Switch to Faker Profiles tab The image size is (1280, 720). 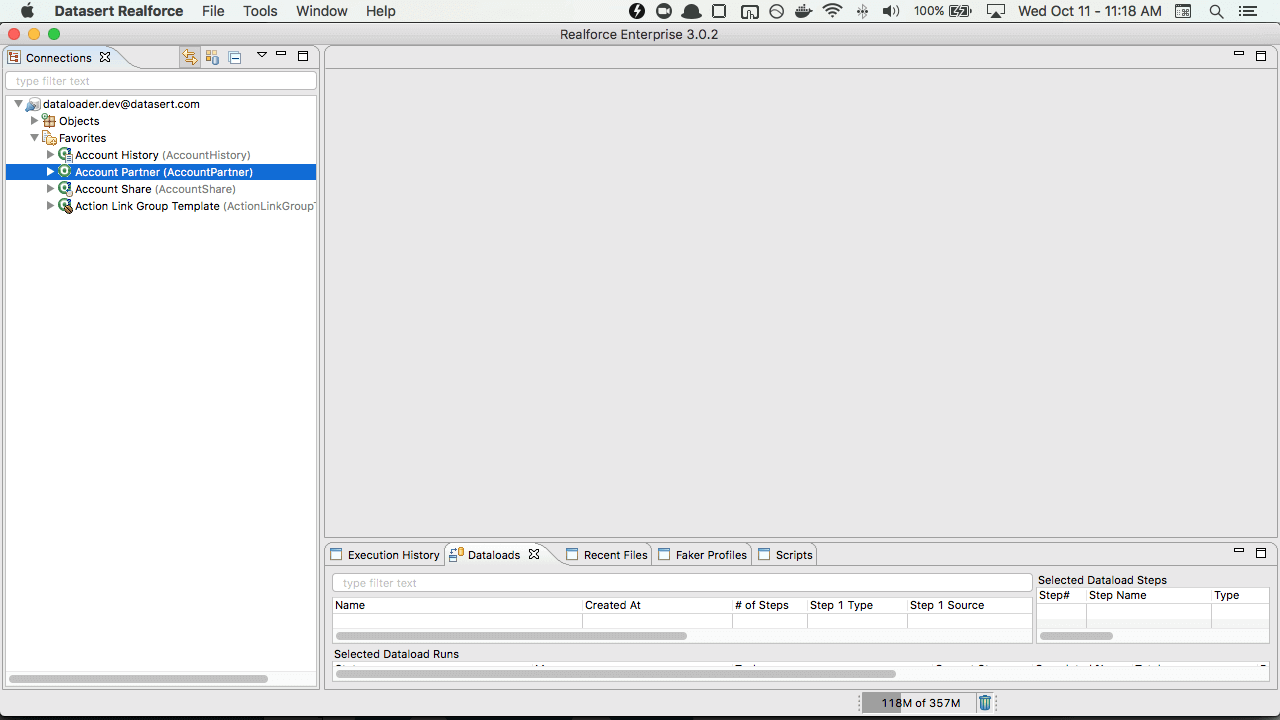pyautogui.click(x=703, y=555)
